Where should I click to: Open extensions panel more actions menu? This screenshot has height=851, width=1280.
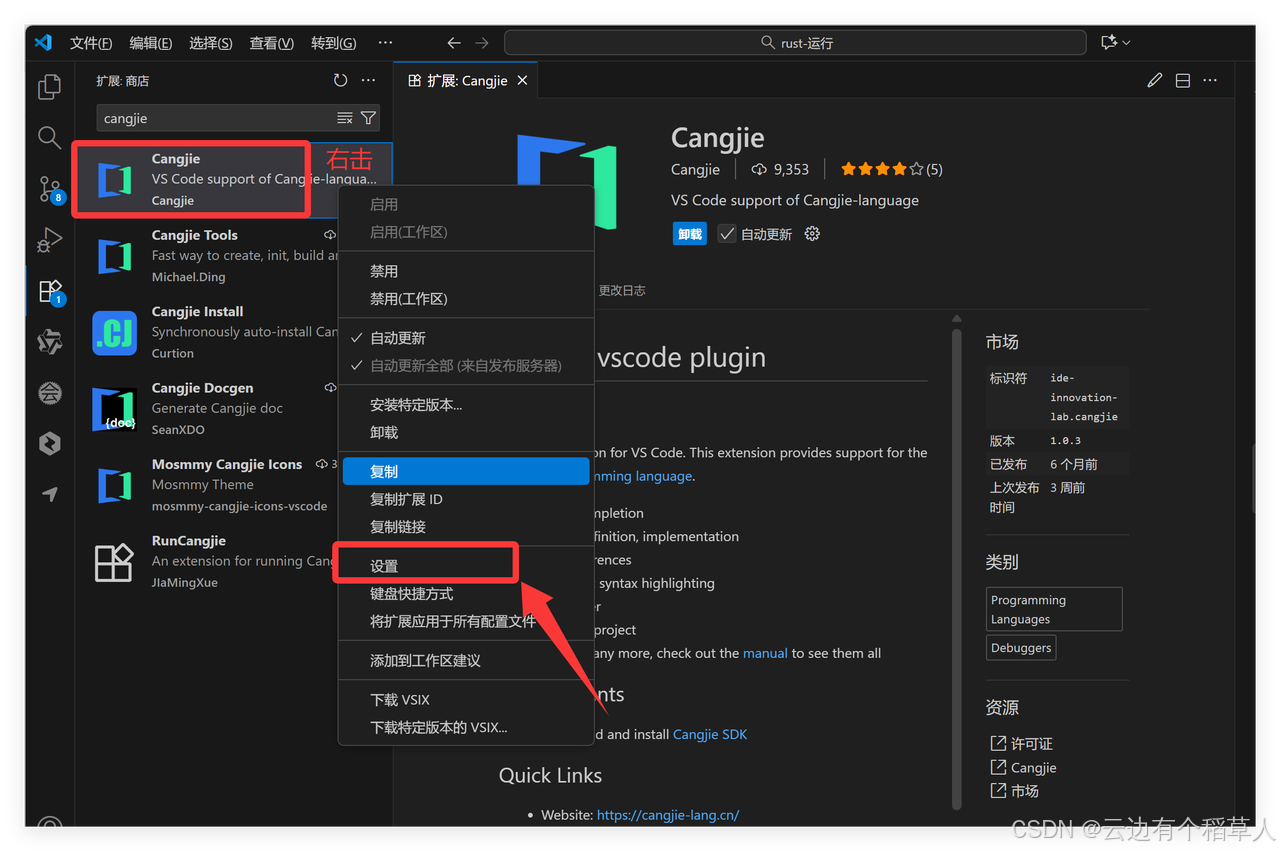coord(368,81)
